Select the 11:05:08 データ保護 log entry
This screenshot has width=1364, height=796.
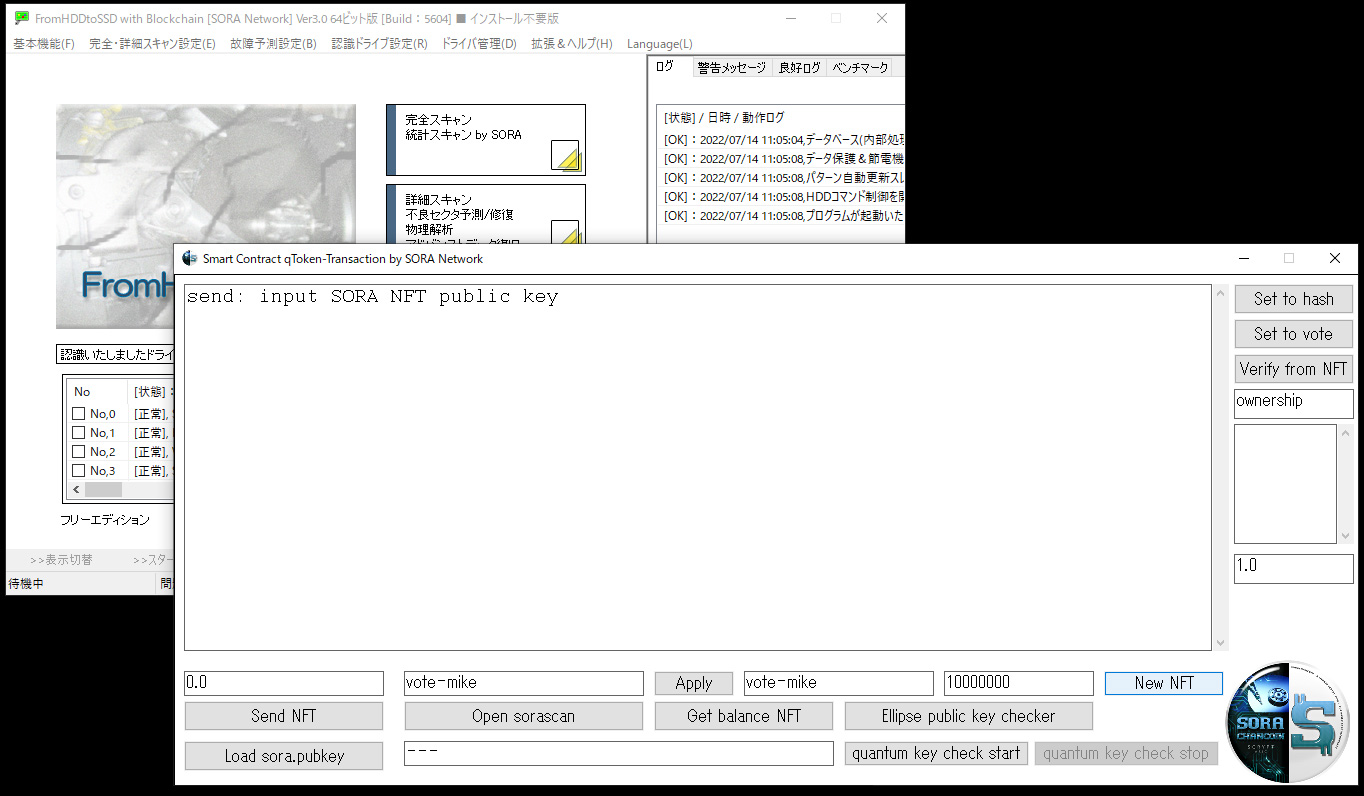pyautogui.click(x=783, y=159)
